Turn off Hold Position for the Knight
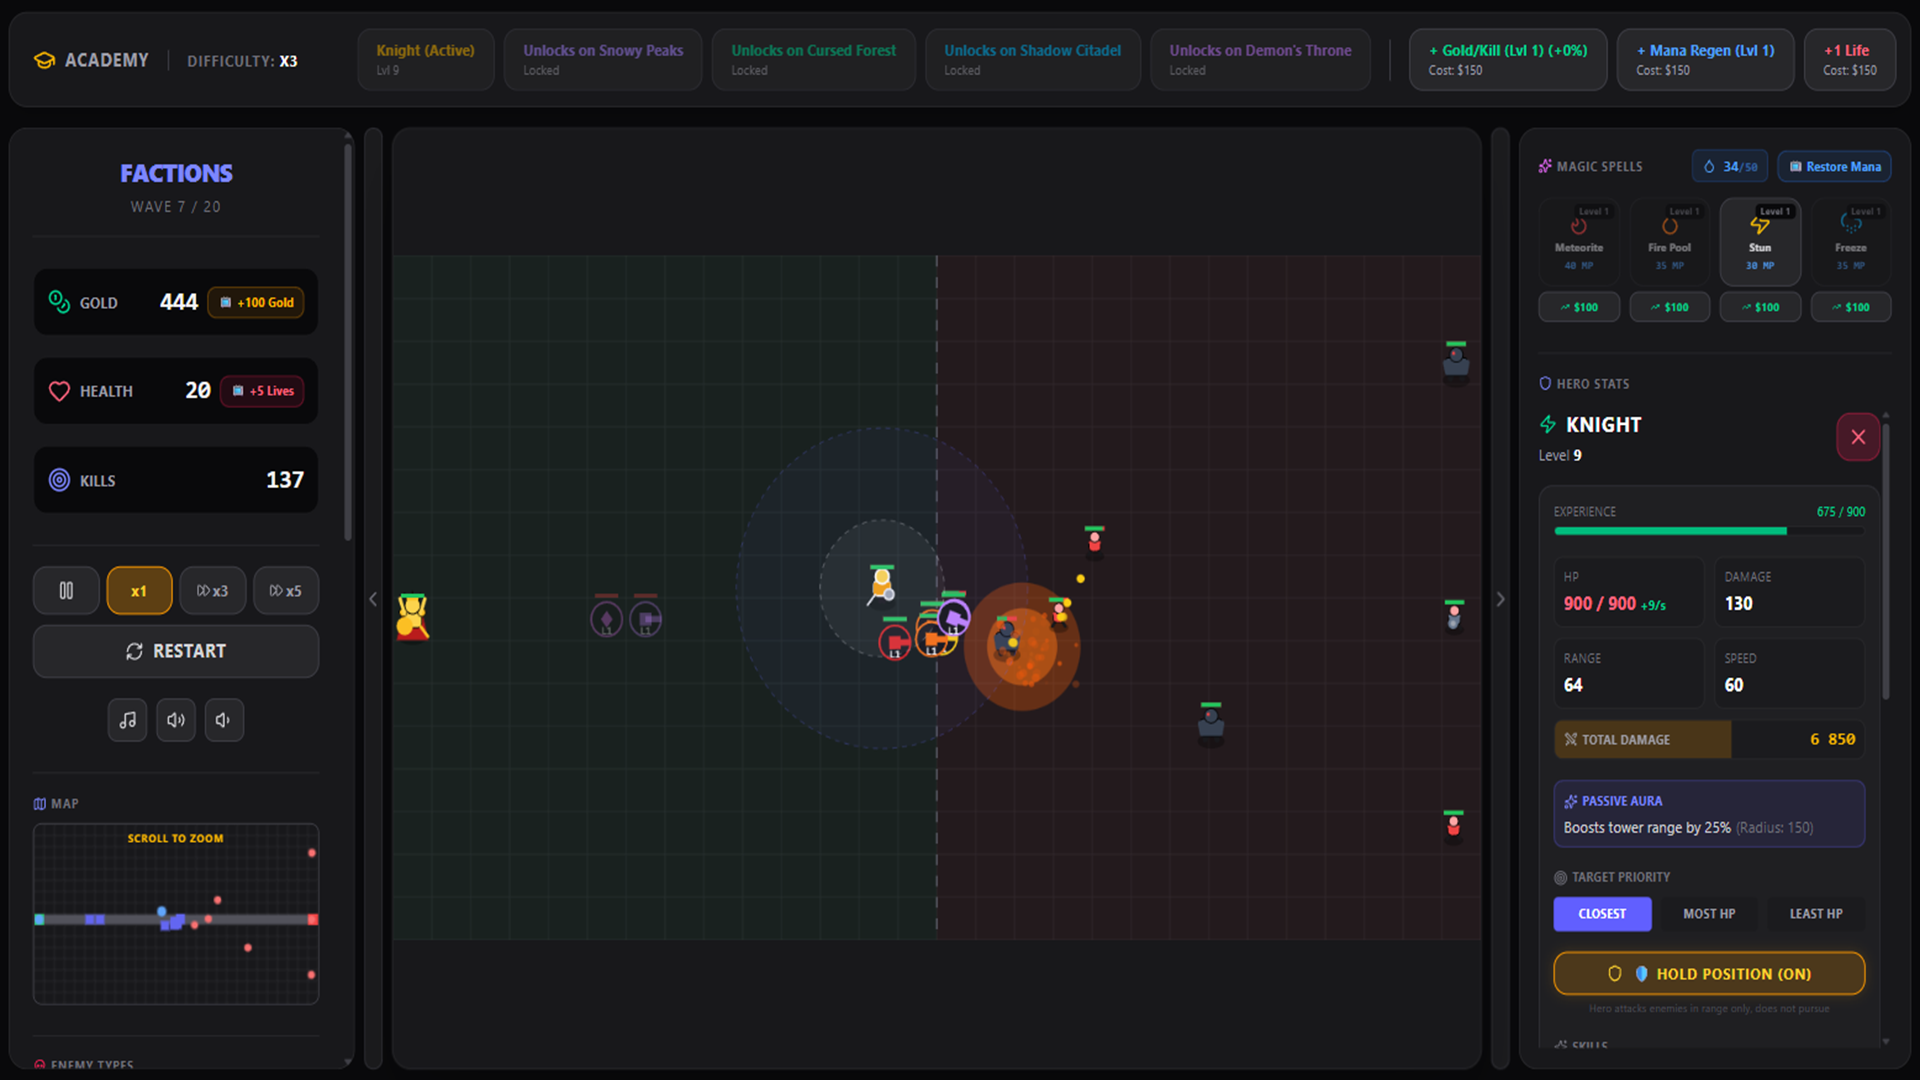The height and width of the screenshot is (1080, 1920). point(1708,973)
